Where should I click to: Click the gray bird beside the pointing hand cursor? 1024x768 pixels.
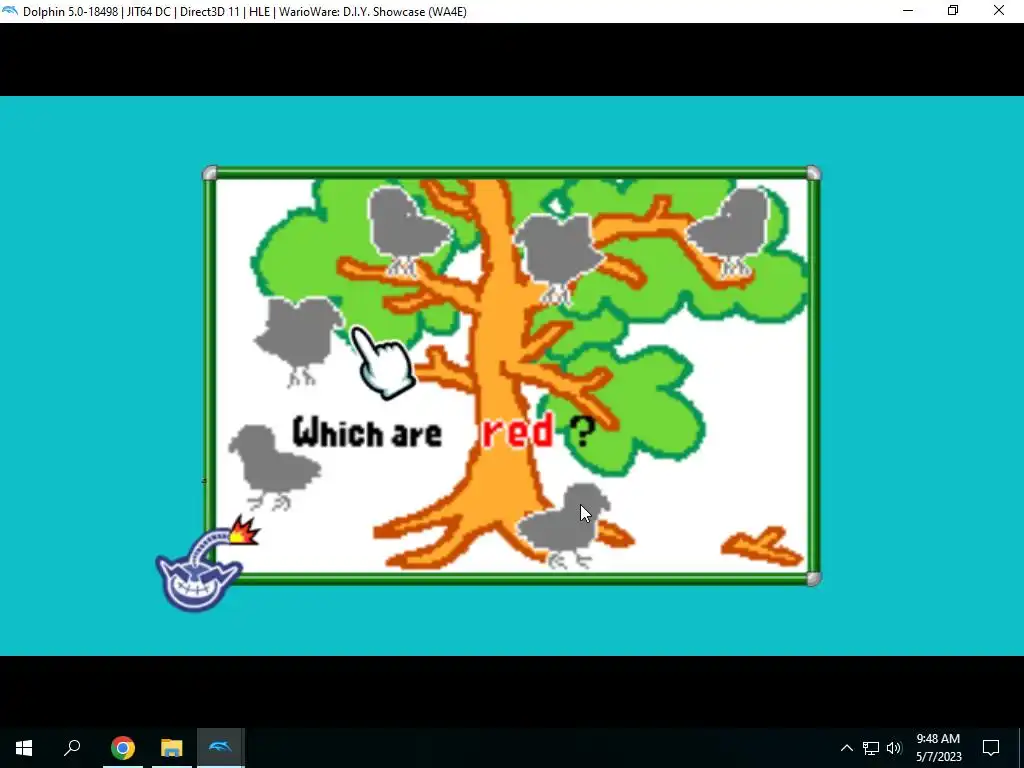click(298, 340)
